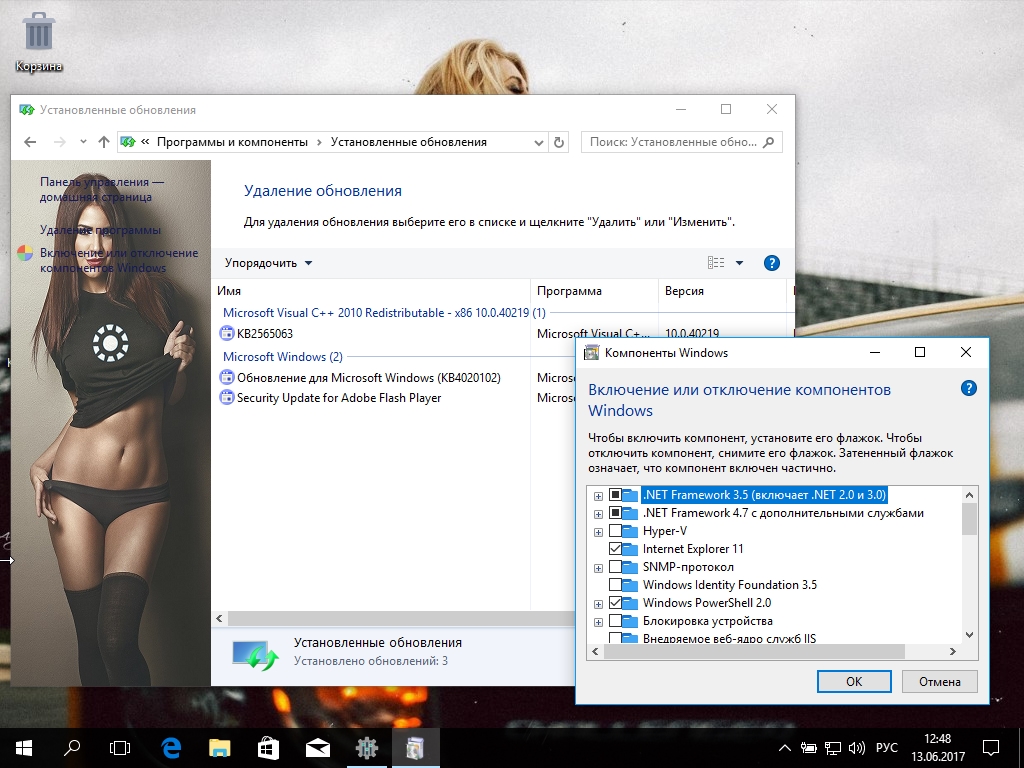This screenshot has height=768, width=1024.
Task: Expand the .NET Framework 4.7 node
Action: pos(598,514)
